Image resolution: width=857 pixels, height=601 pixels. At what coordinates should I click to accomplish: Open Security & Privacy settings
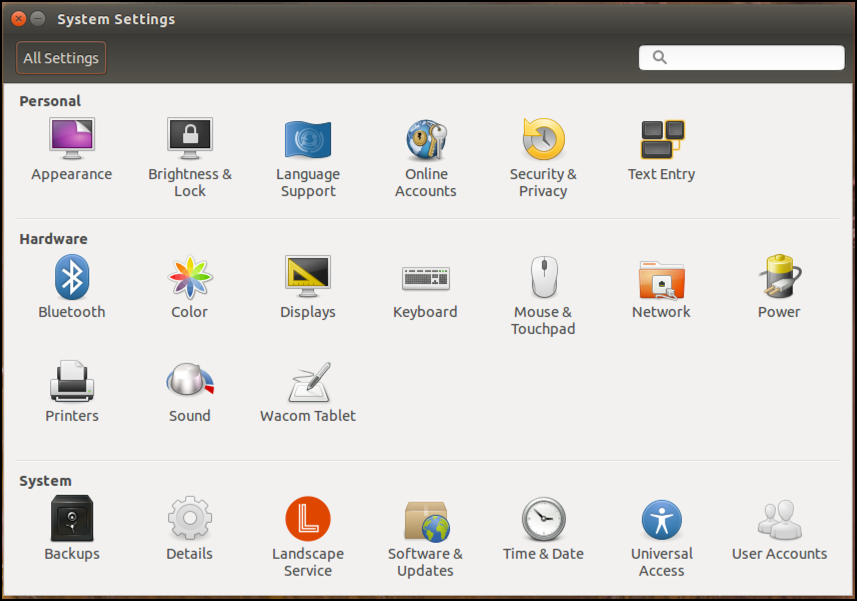tap(543, 150)
